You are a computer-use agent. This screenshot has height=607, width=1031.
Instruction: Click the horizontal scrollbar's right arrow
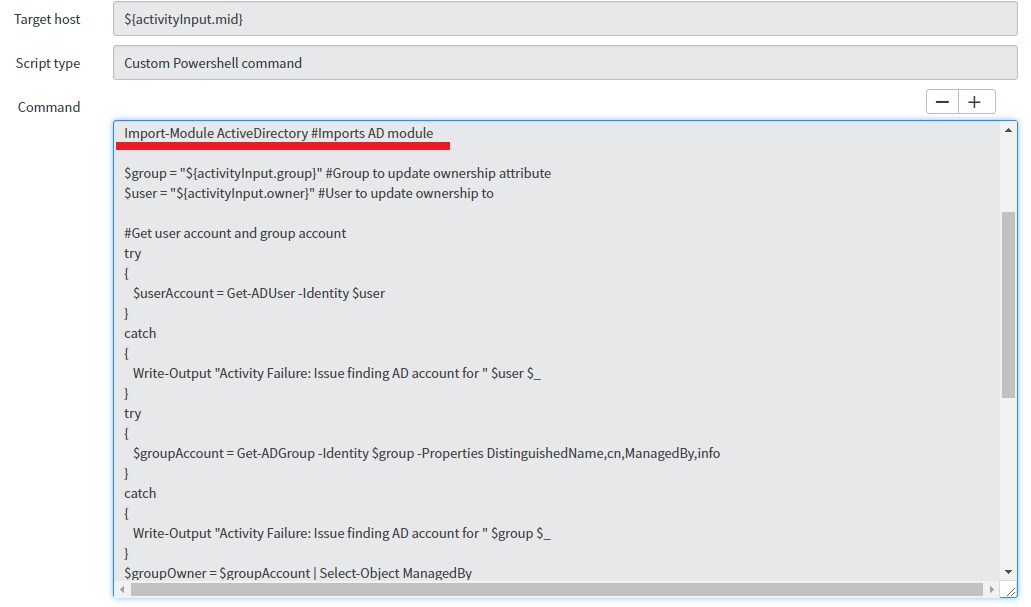click(992, 589)
